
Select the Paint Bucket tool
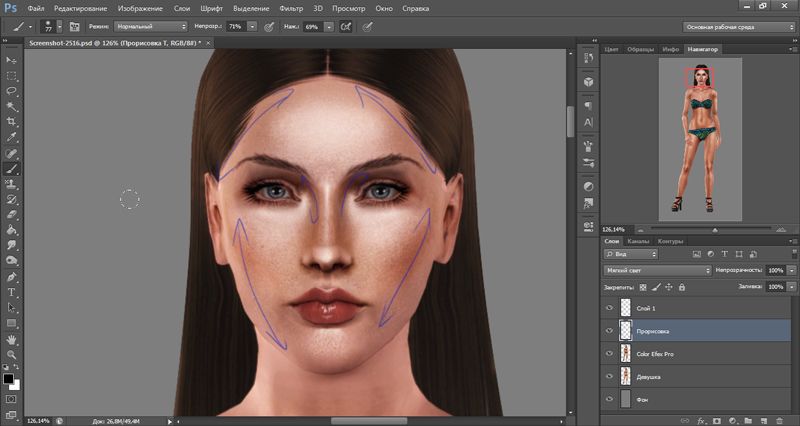pyautogui.click(x=11, y=230)
